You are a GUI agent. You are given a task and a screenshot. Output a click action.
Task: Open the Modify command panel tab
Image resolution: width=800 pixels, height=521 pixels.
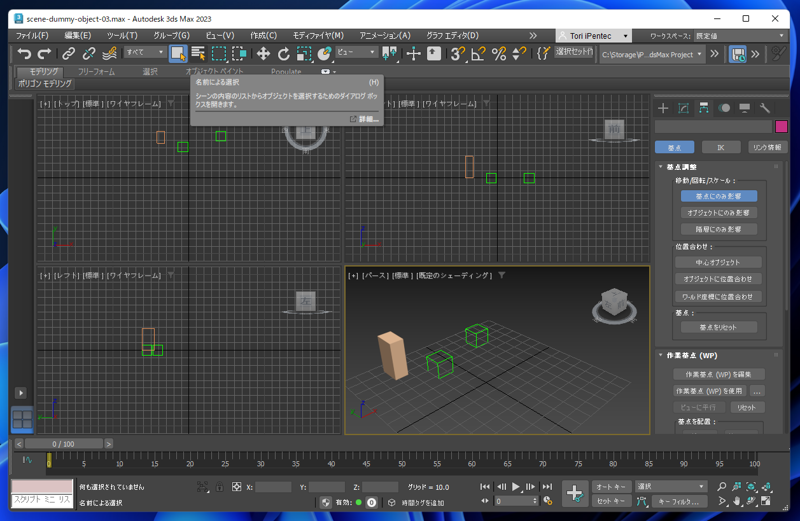(683, 108)
